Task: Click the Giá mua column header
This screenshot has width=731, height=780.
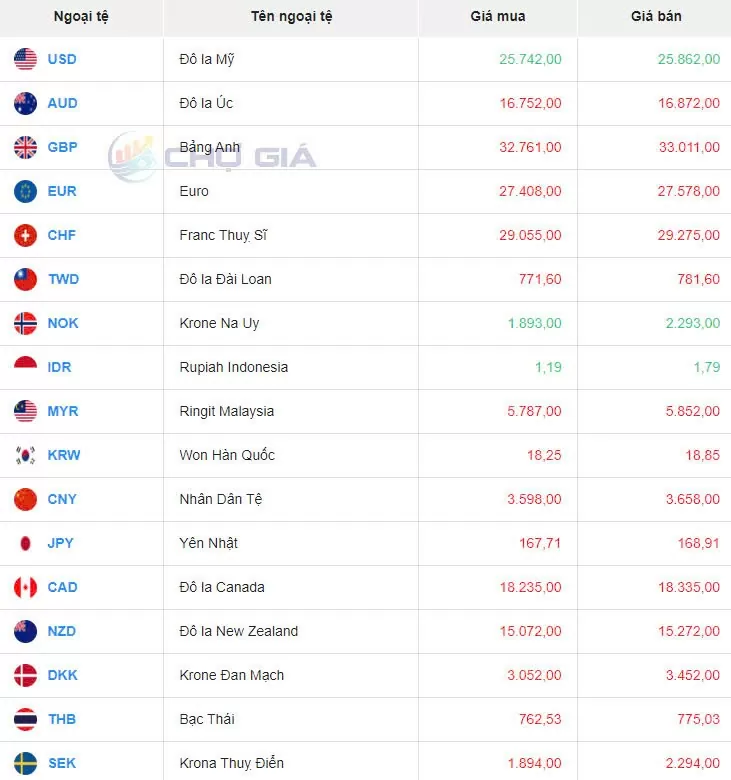Action: (497, 17)
